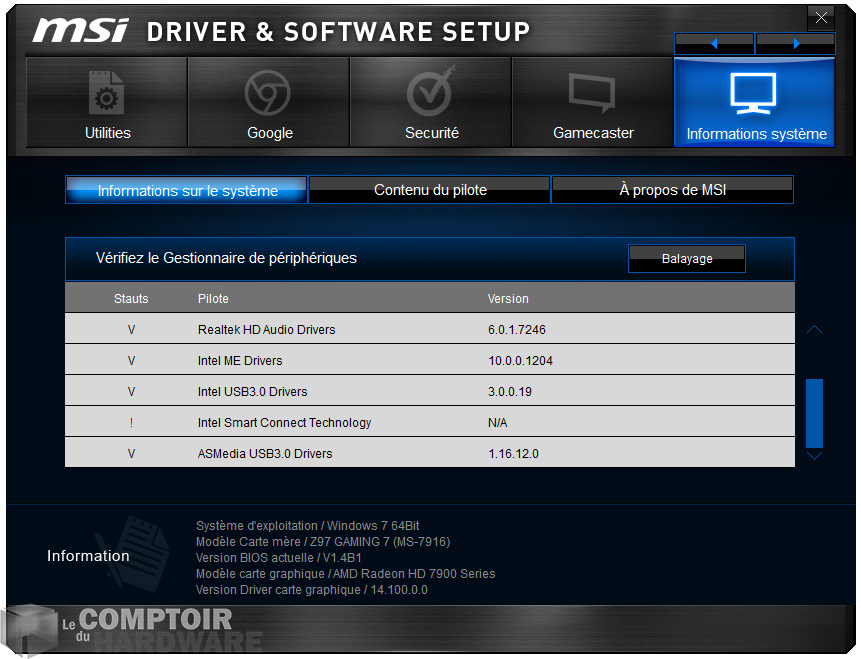Viewport: 861px width, 659px height.
Task: Click the right navigation arrow button
Action: coord(796,43)
